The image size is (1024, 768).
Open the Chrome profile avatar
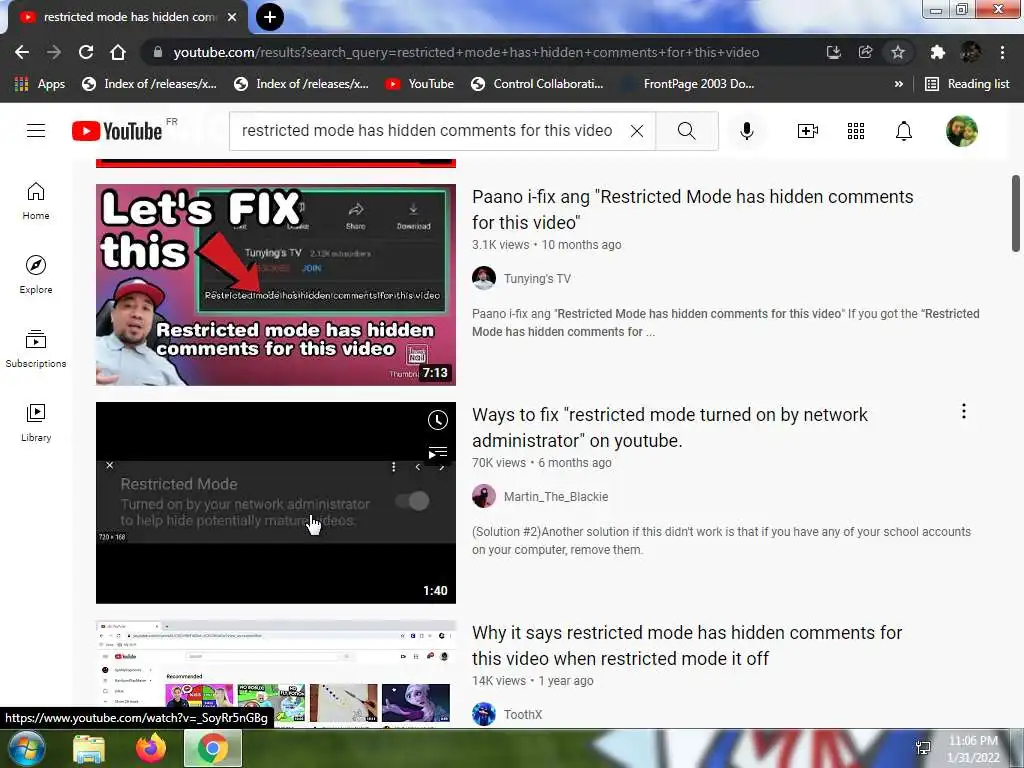pos(970,52)
